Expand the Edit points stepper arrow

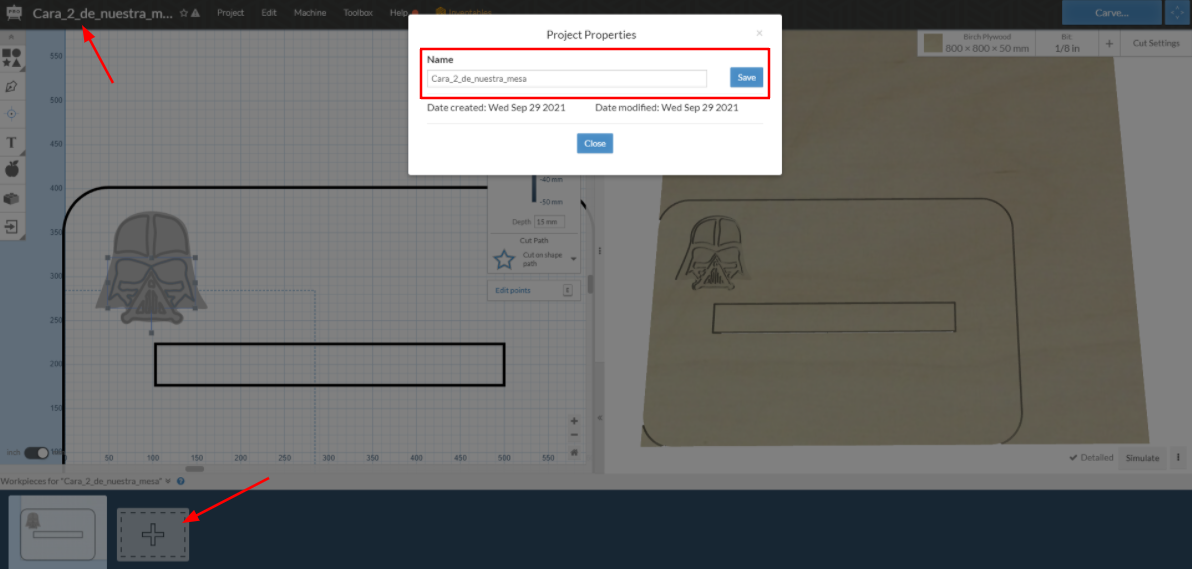(x=567, y=291)
